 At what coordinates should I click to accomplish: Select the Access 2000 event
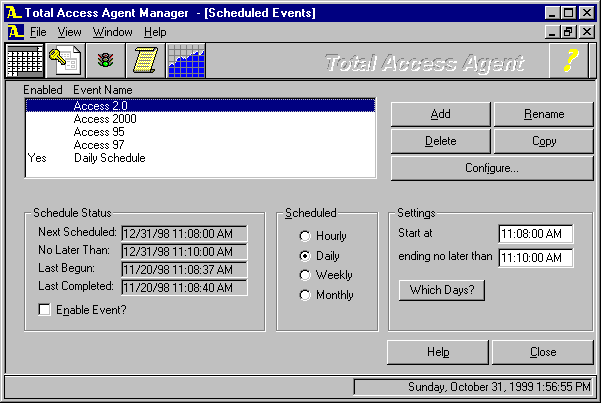[200, 119]
